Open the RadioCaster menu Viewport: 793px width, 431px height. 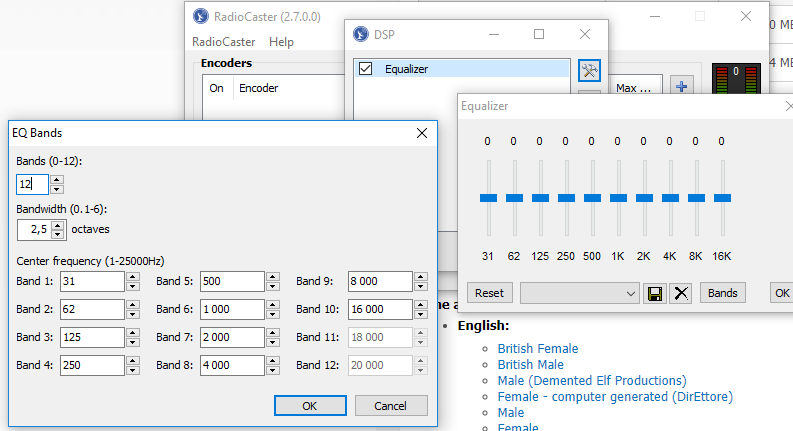click(x=224, y=42)
